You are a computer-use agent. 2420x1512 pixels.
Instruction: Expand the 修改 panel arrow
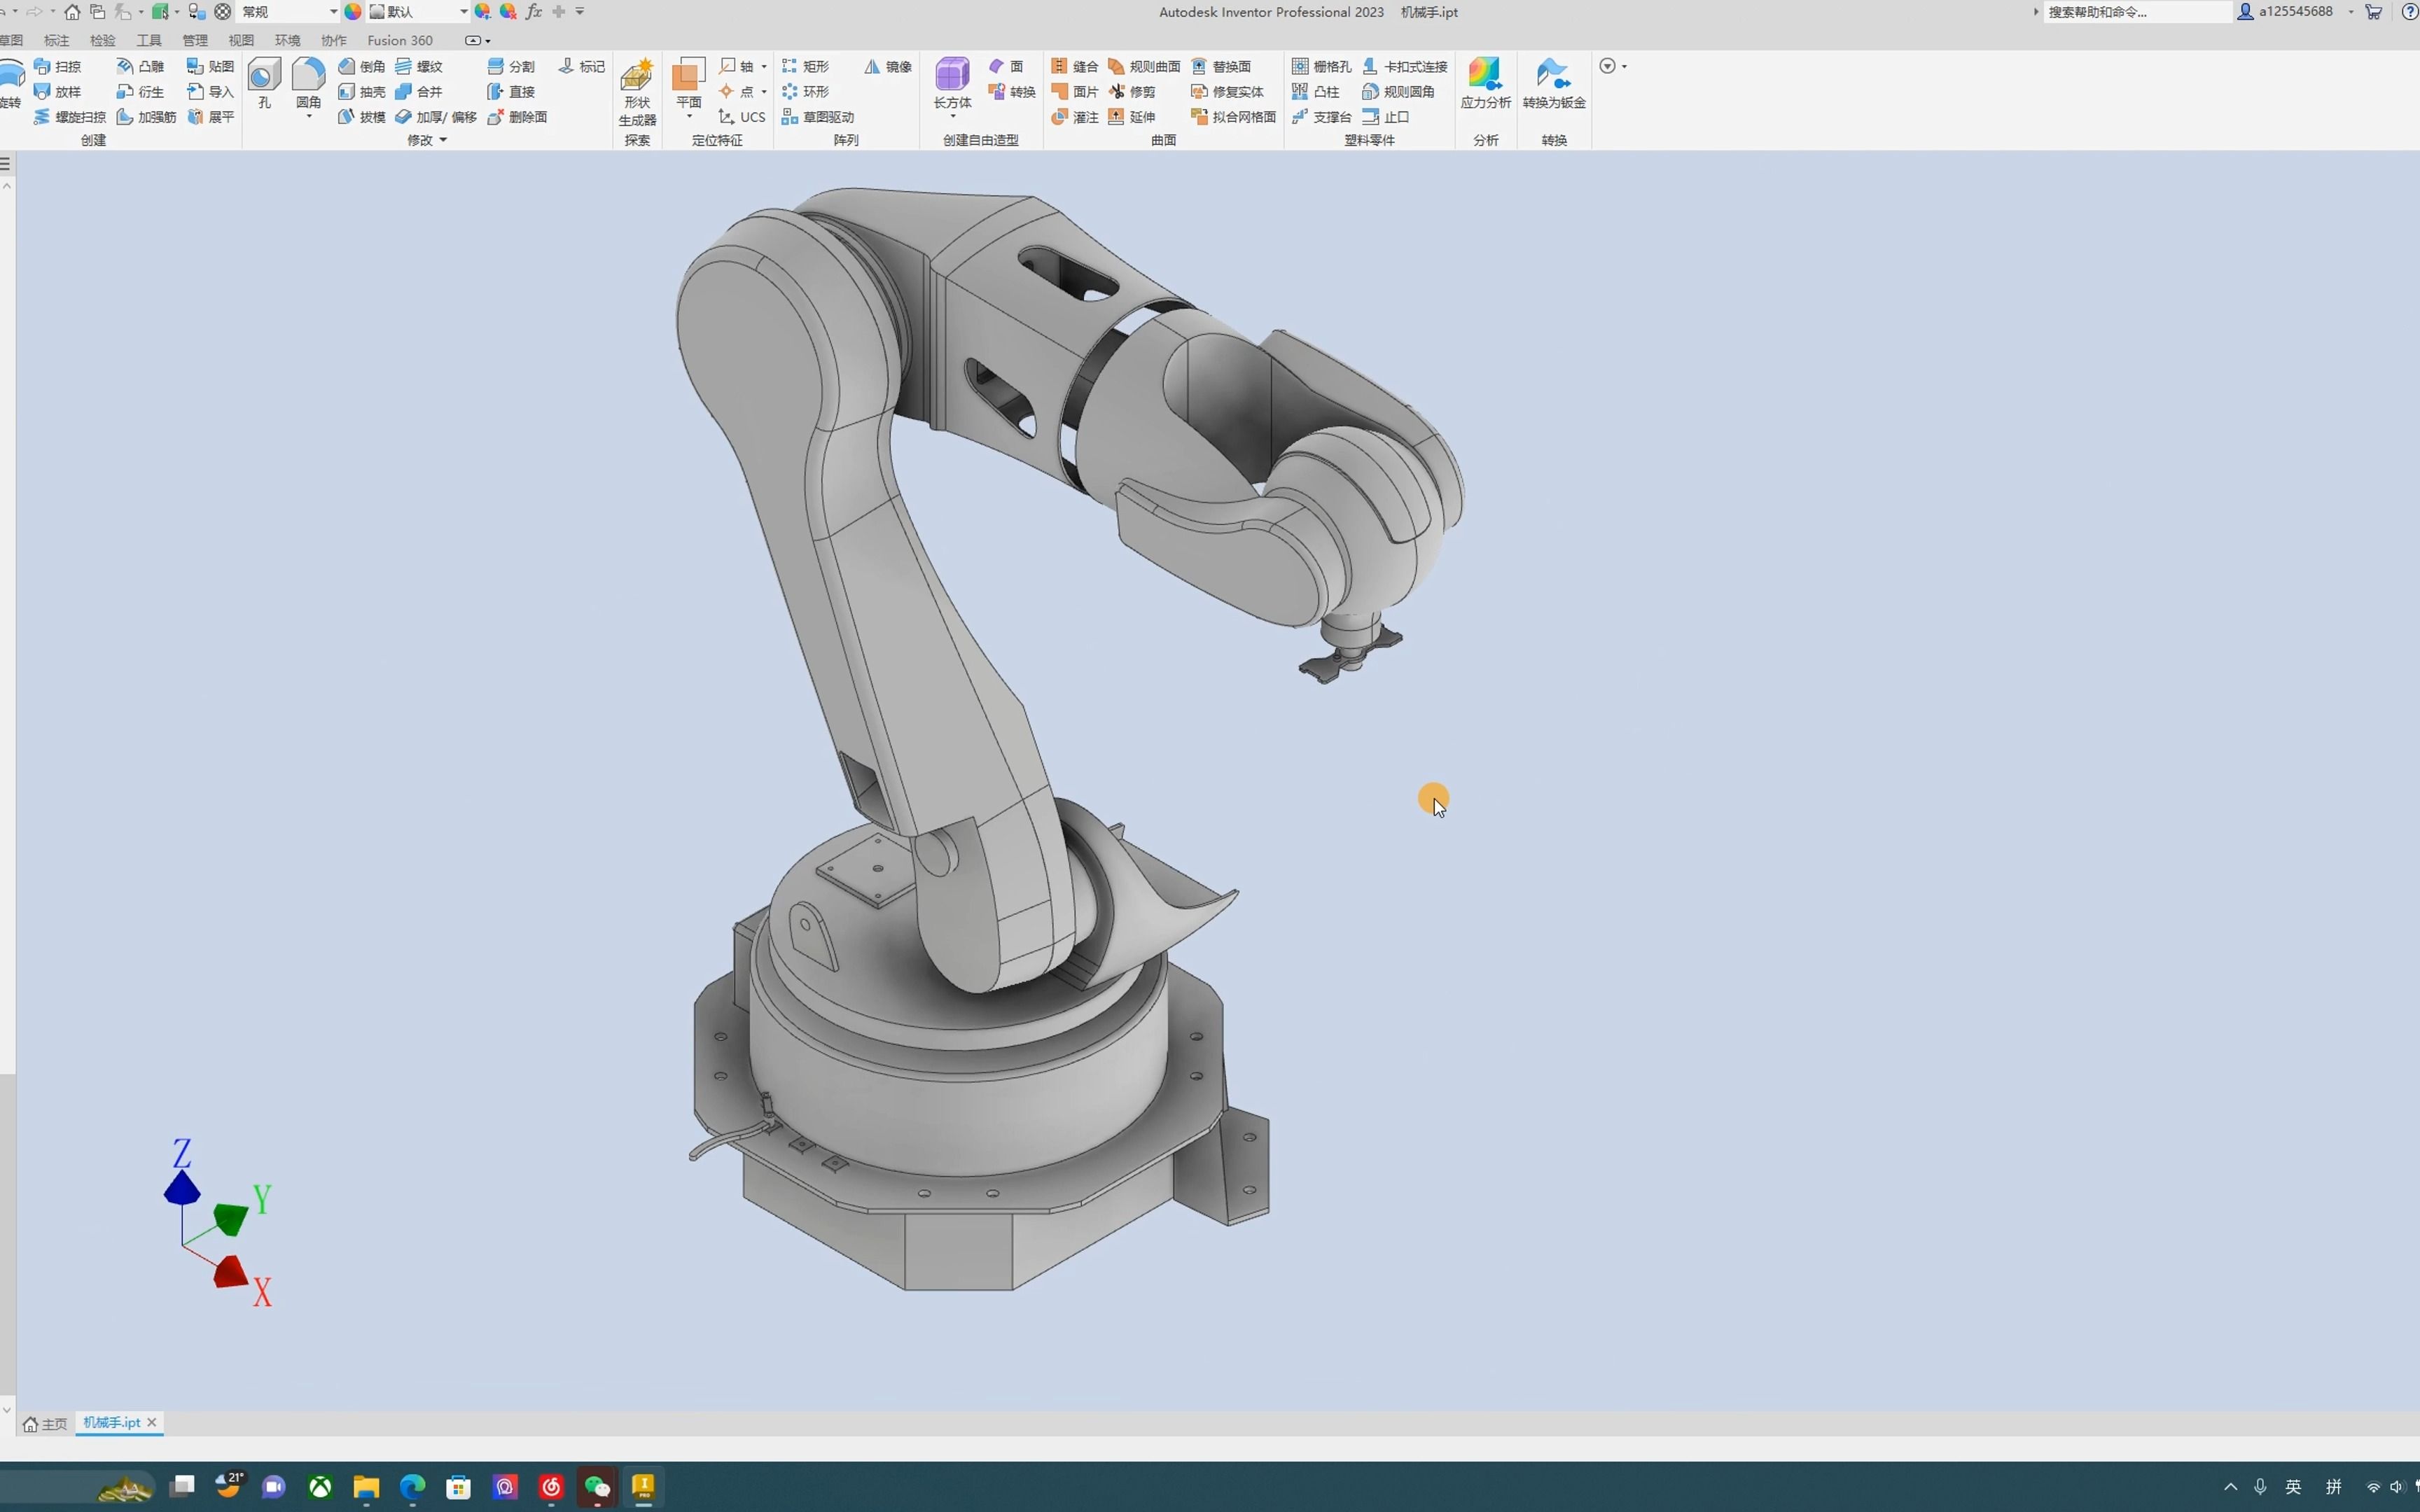pos(443,140)
